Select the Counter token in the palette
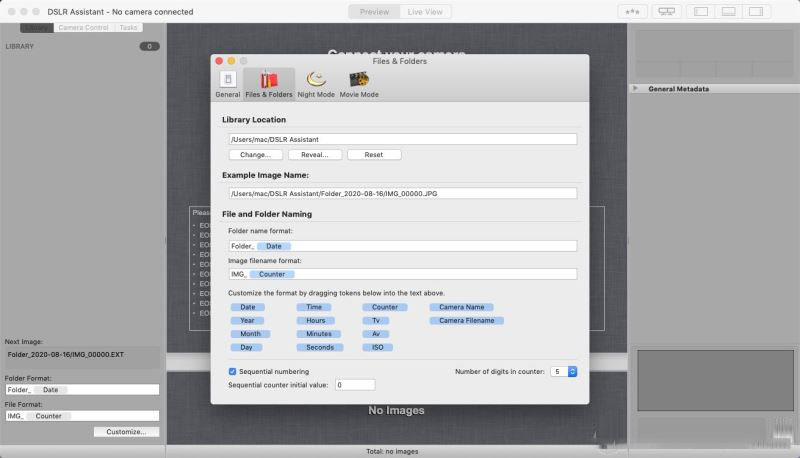The height and width of the screenshot is (458, 800). (385, 307)
